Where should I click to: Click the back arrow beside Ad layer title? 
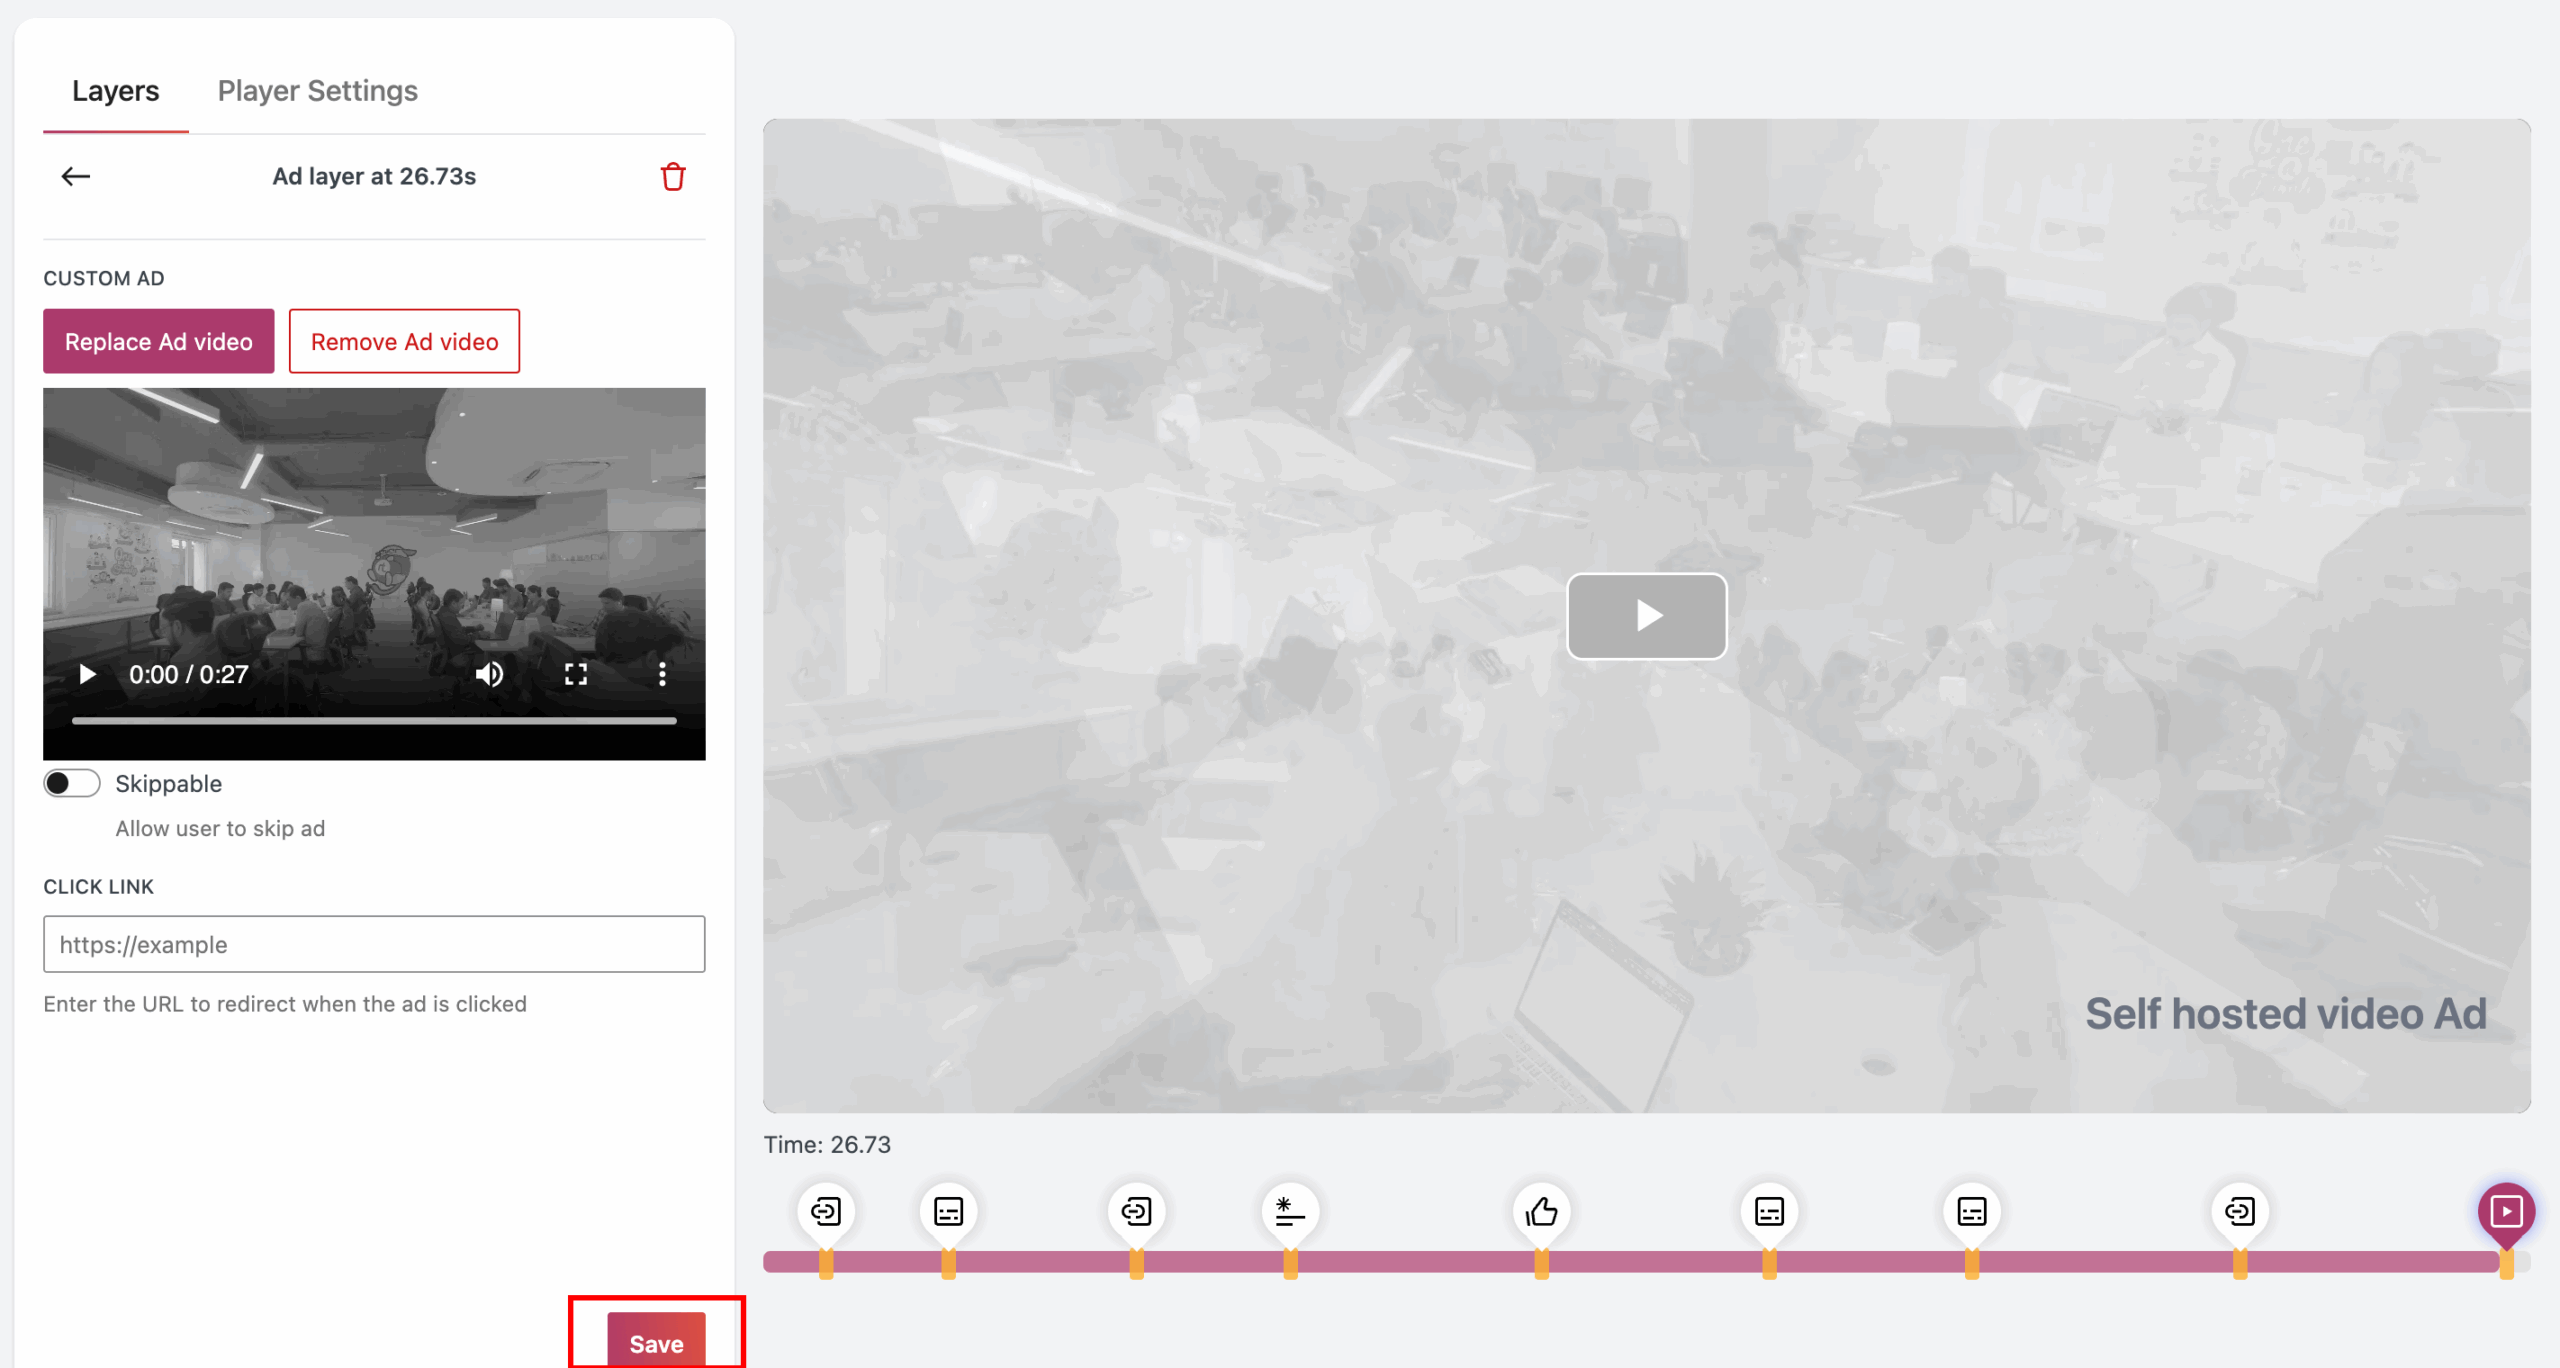(76, 177)
